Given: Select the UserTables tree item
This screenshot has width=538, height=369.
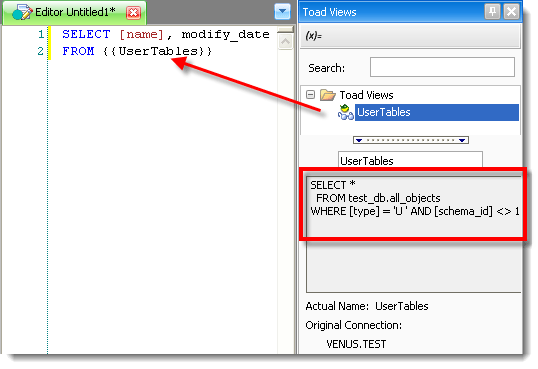Looking at the screenshot, I should tap(436, 112).
